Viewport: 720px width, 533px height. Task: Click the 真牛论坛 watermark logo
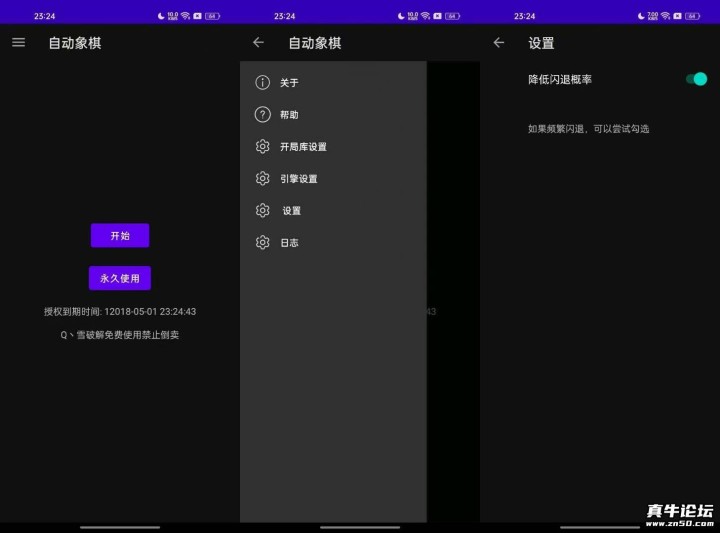(679, 511)
